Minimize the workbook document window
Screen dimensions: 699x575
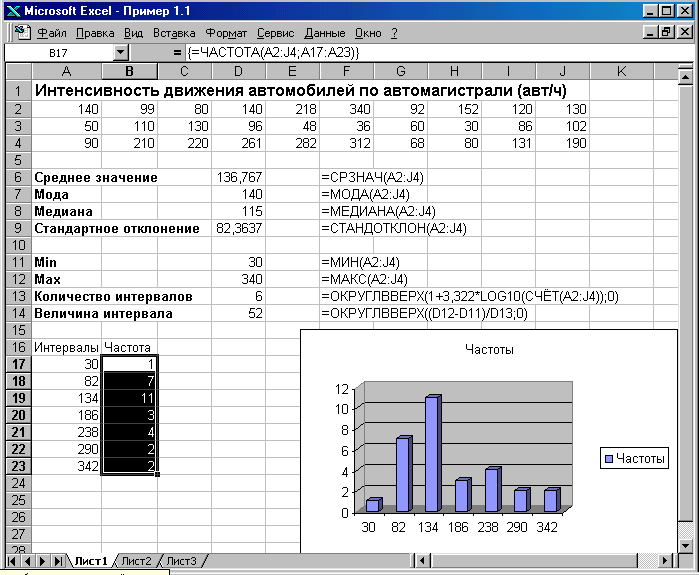click(x=651, y=32)
